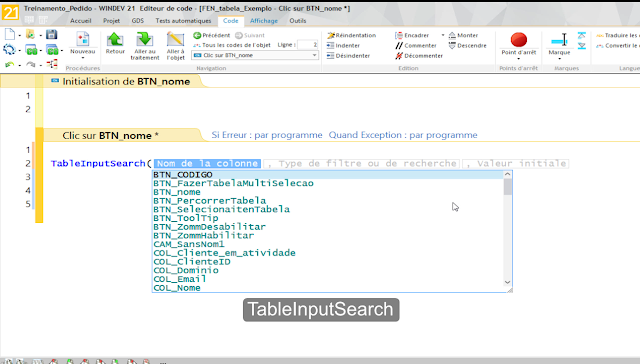Click the Marque bookmark icon
The image size is (640, 364).
559,40
